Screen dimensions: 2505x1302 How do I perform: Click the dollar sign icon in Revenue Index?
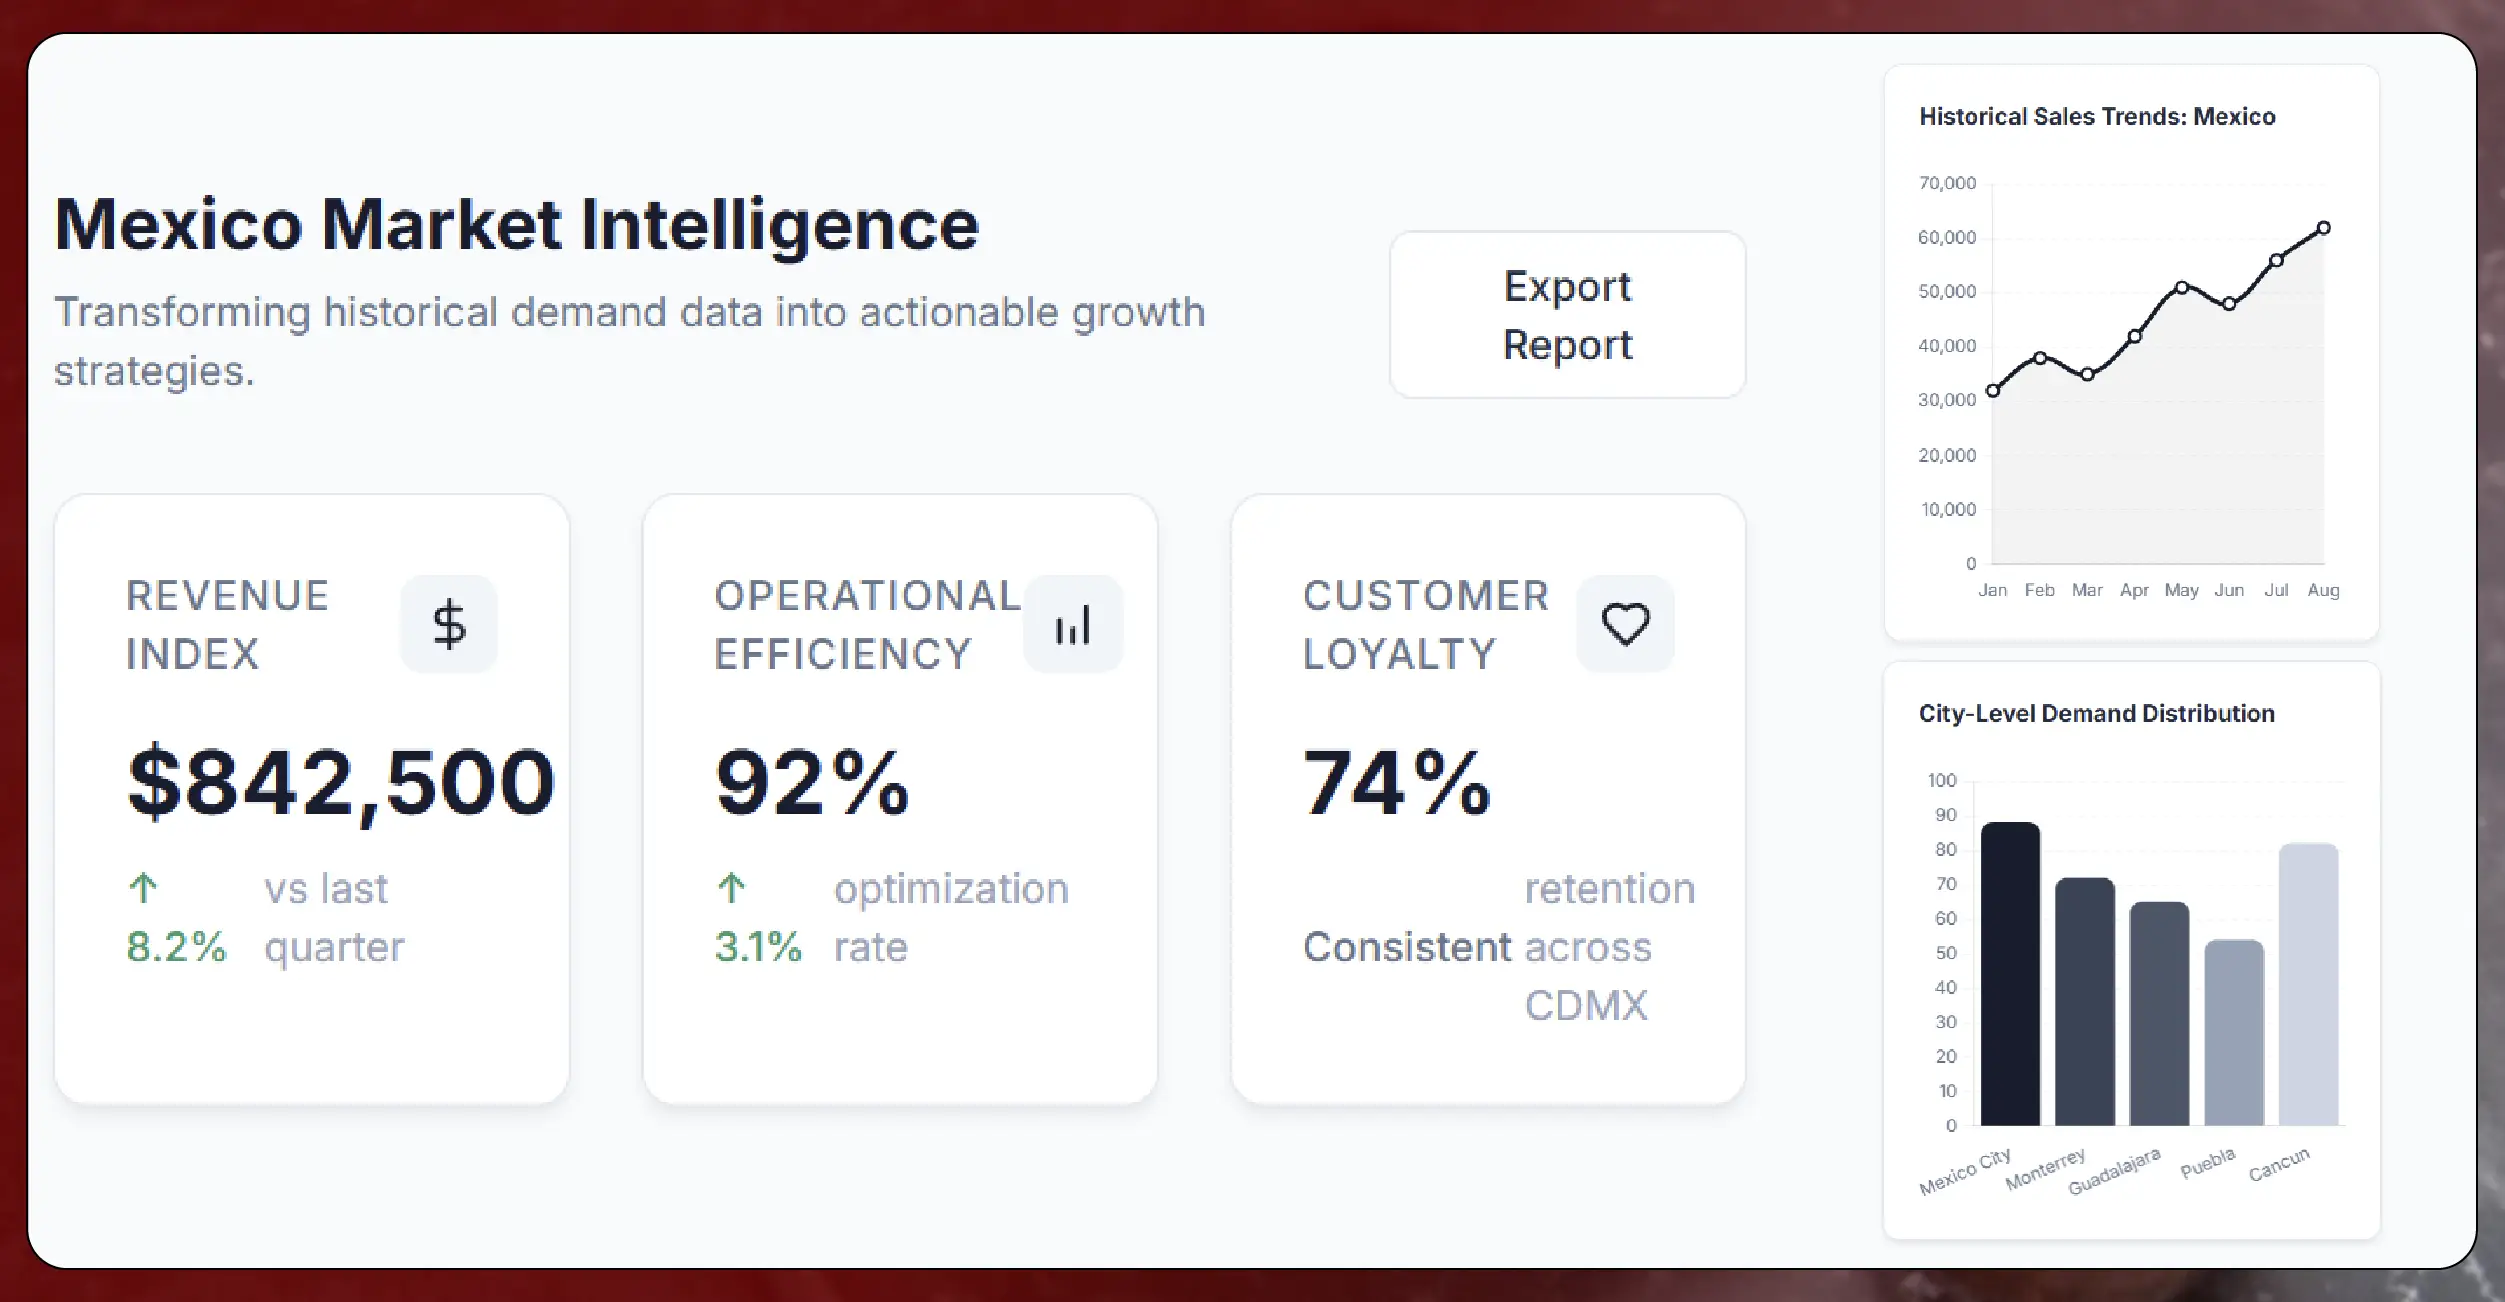click(x=449, y=624)
